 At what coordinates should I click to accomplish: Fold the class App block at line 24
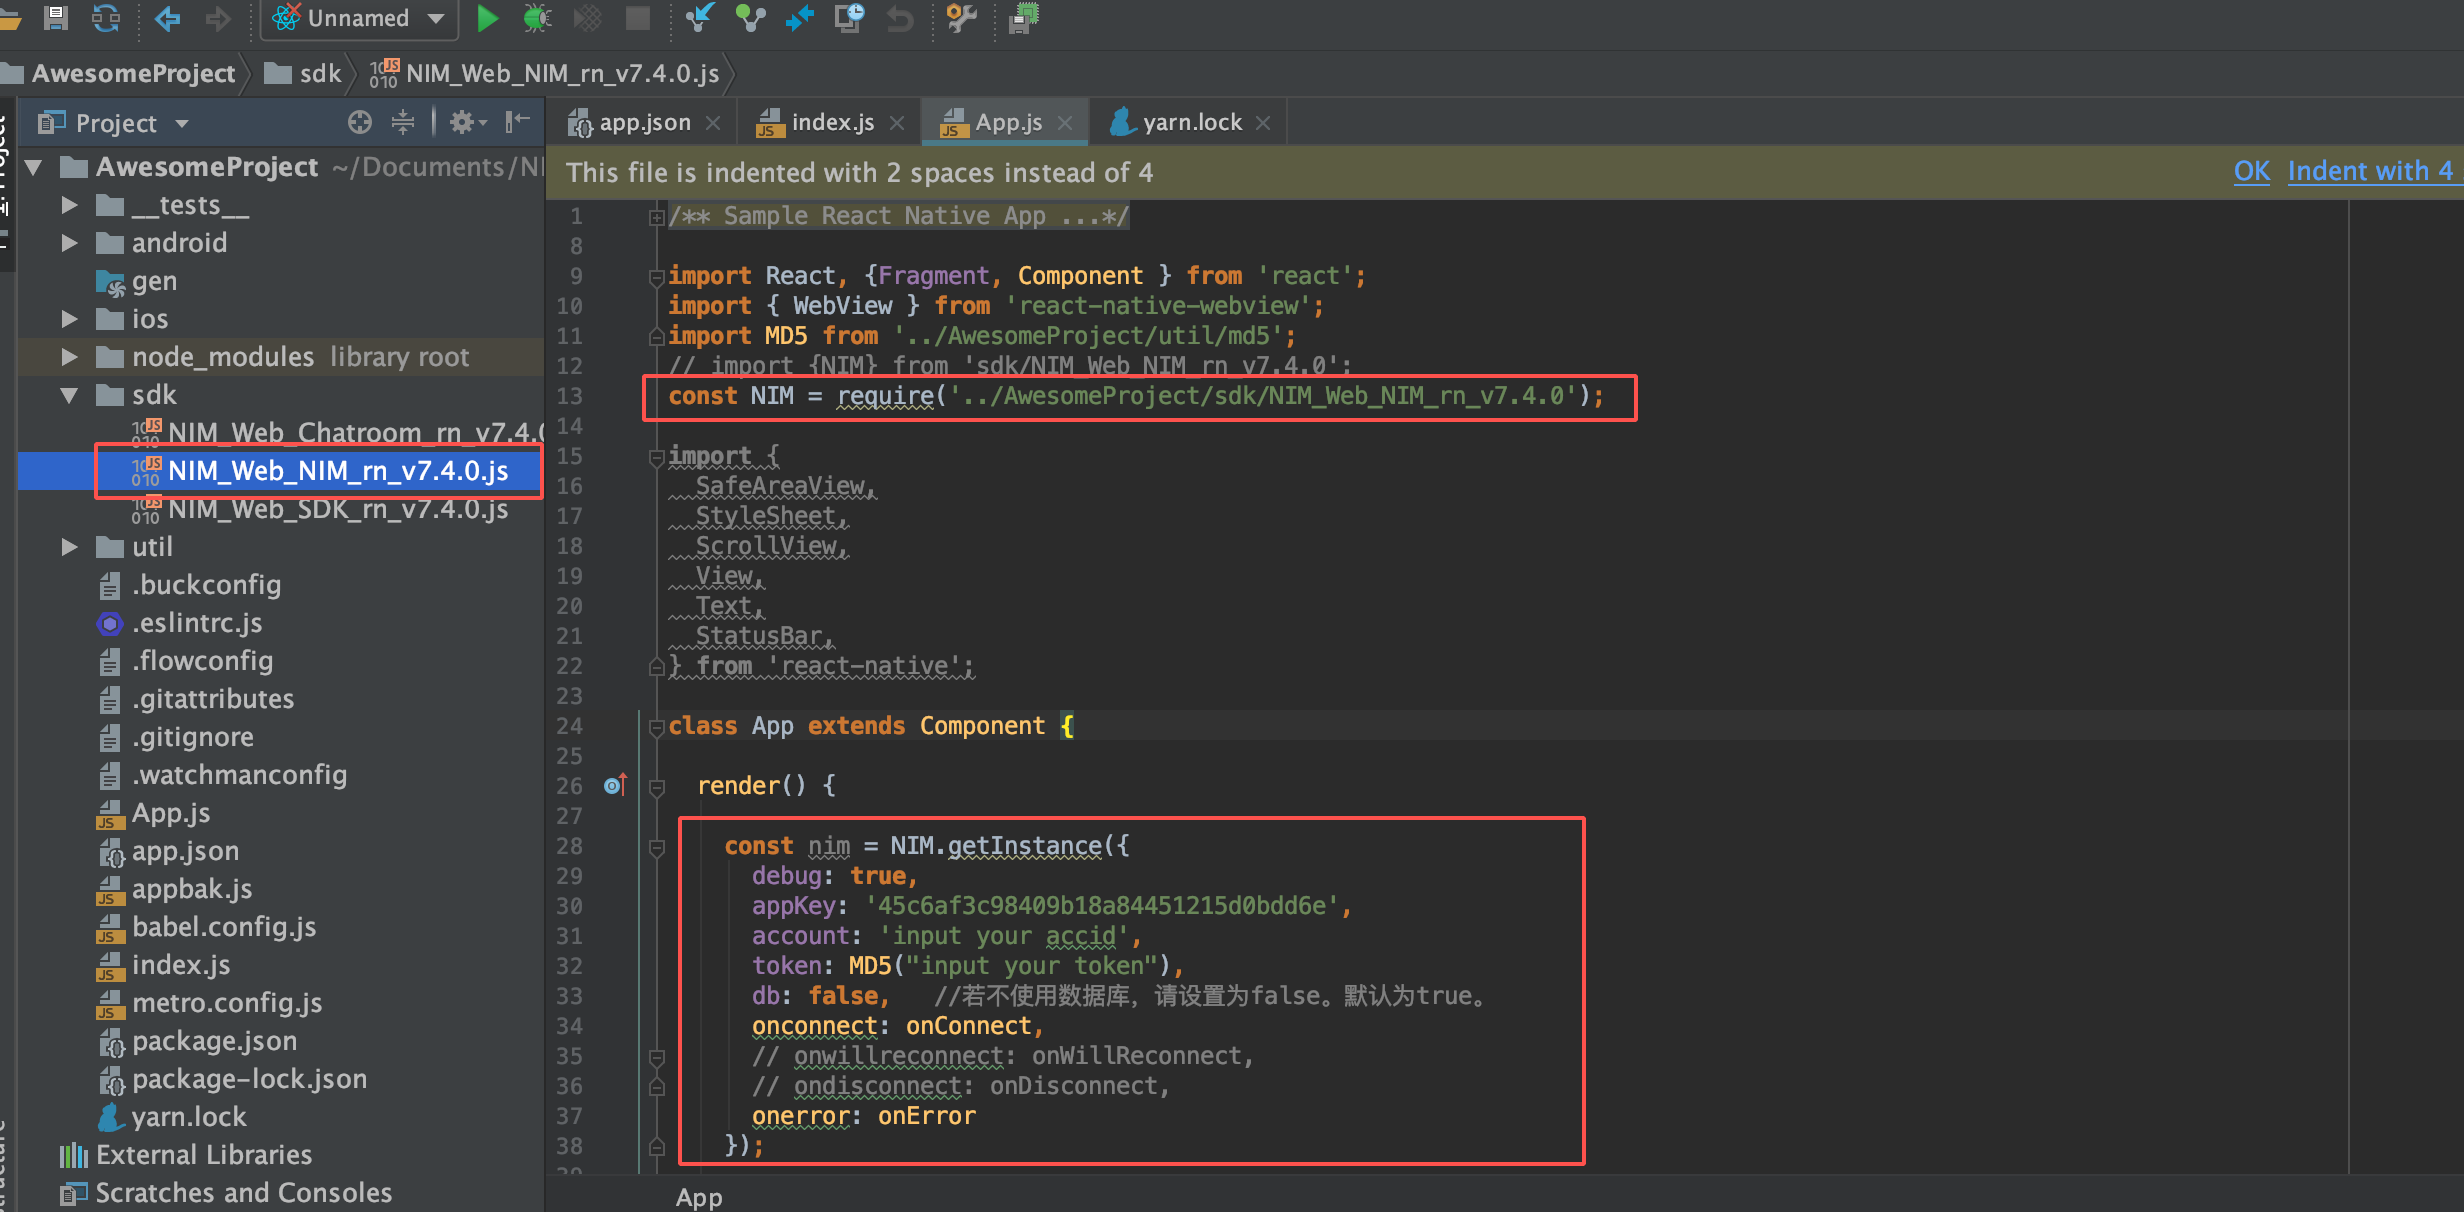[656, 727]
